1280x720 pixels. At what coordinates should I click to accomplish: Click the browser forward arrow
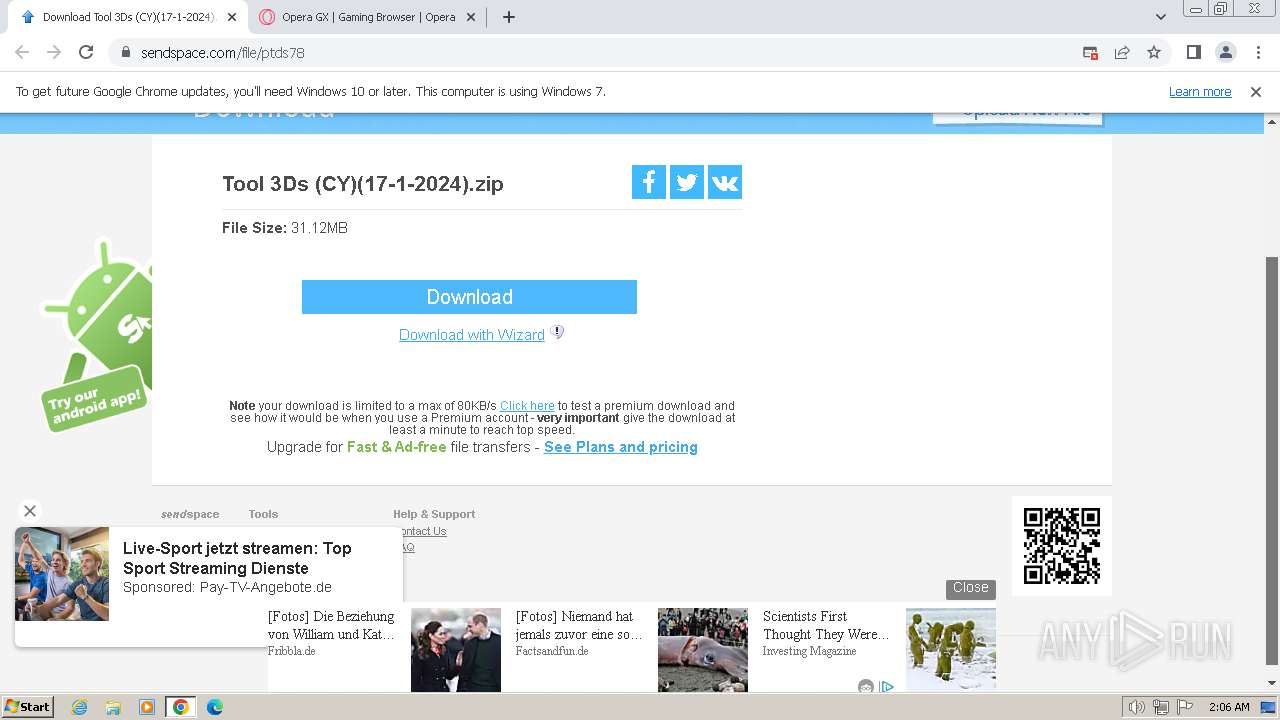coord(54,52)
